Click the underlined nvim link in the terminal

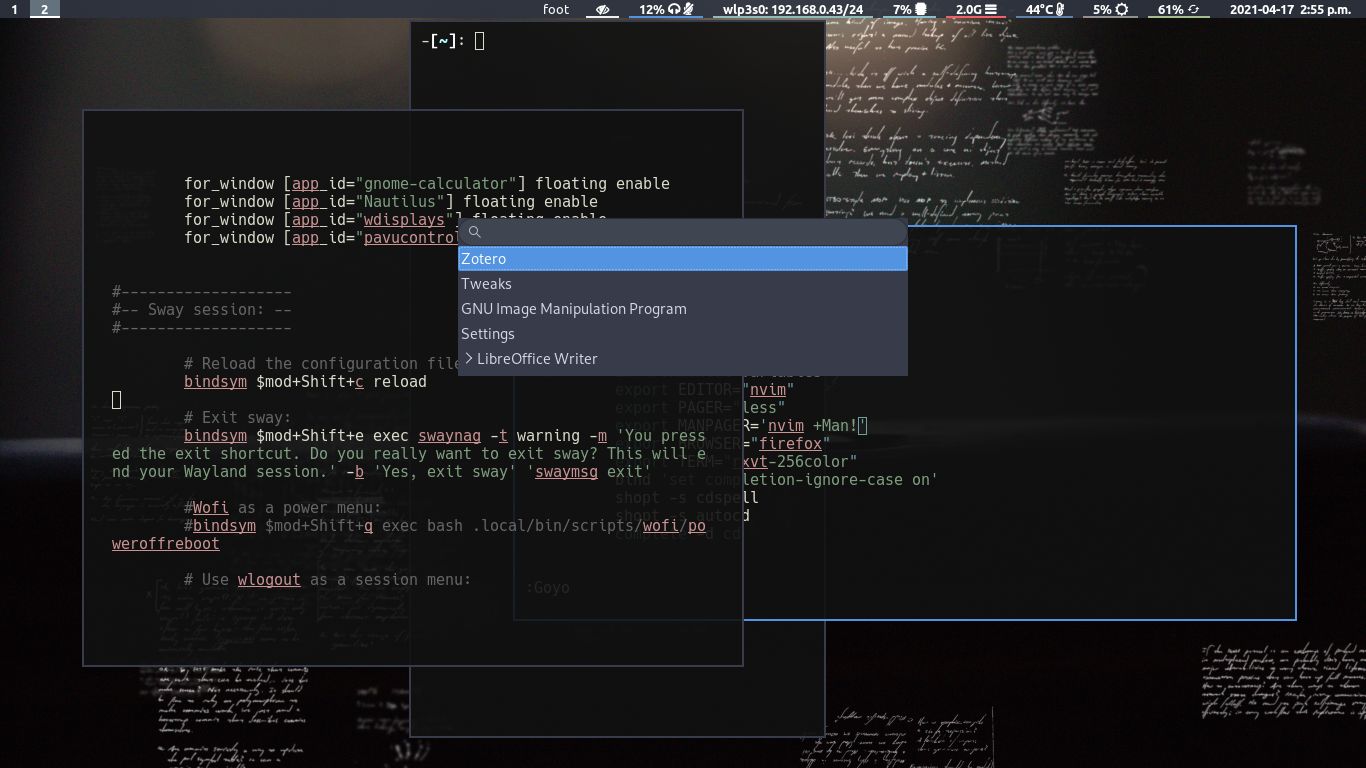[767, 389]
